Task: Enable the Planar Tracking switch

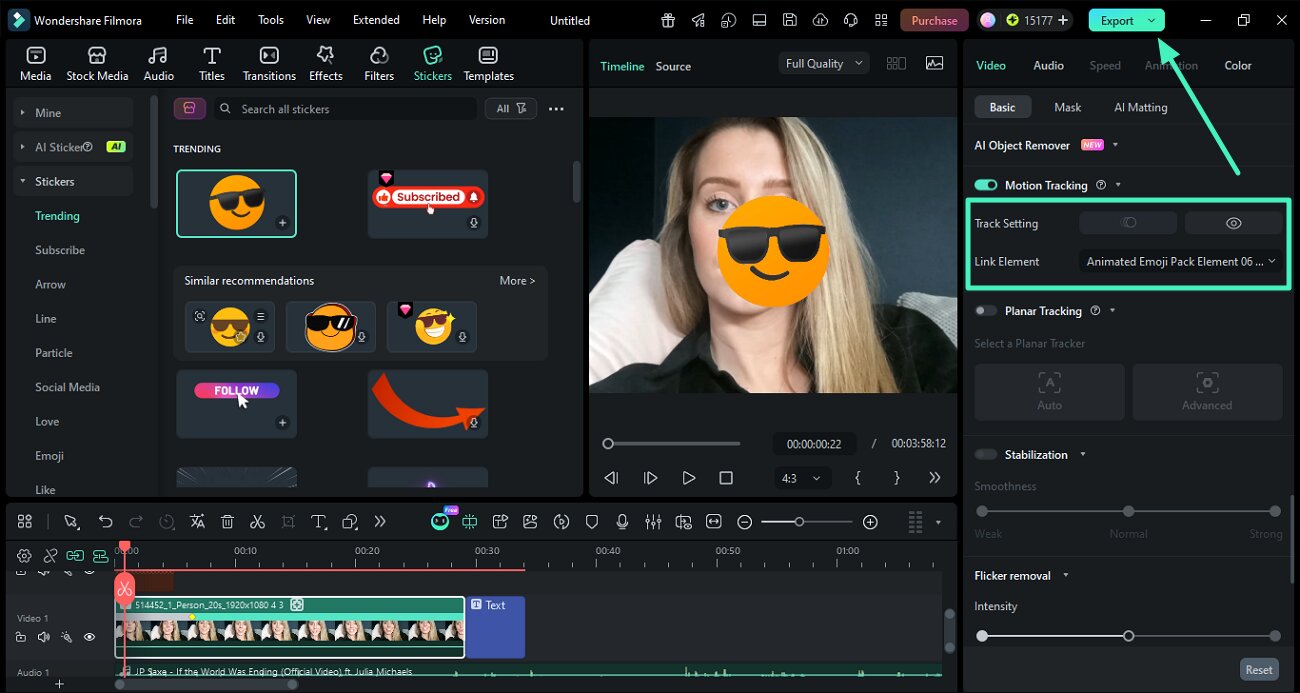Action: [986, 311]
